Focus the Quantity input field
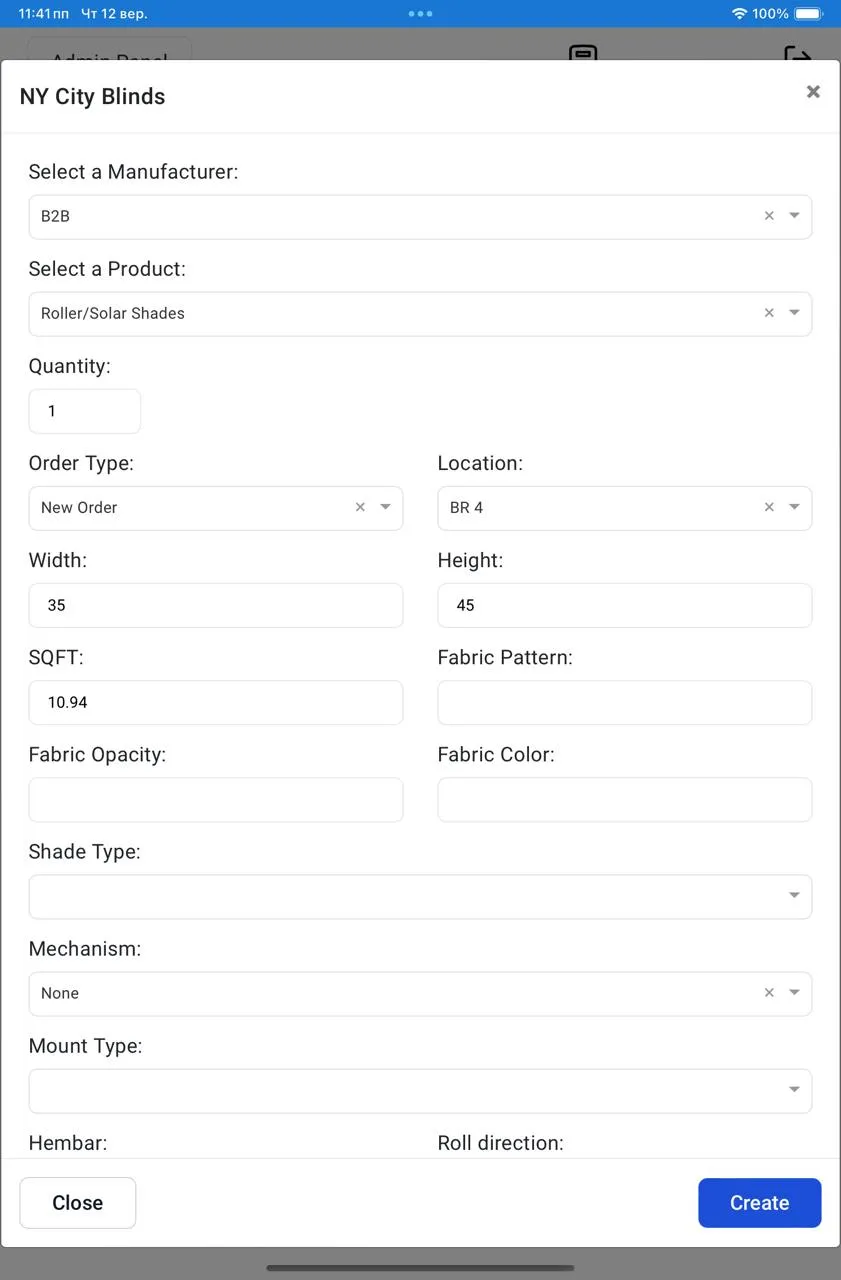841x1280 pixels. (85, 411)
